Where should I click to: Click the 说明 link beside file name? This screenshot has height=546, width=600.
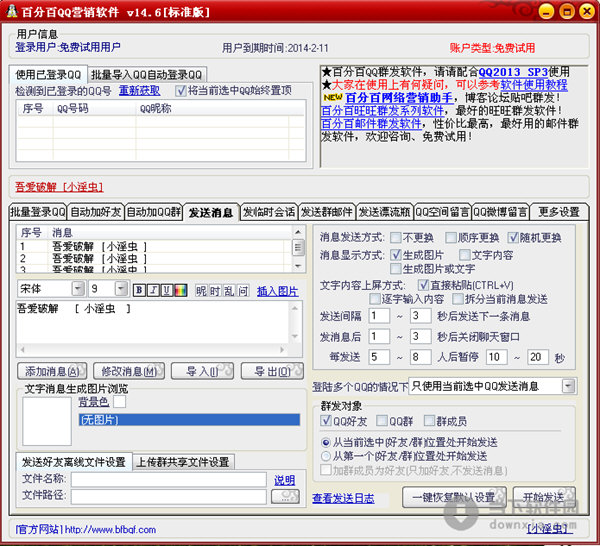[x=284, y=480]
